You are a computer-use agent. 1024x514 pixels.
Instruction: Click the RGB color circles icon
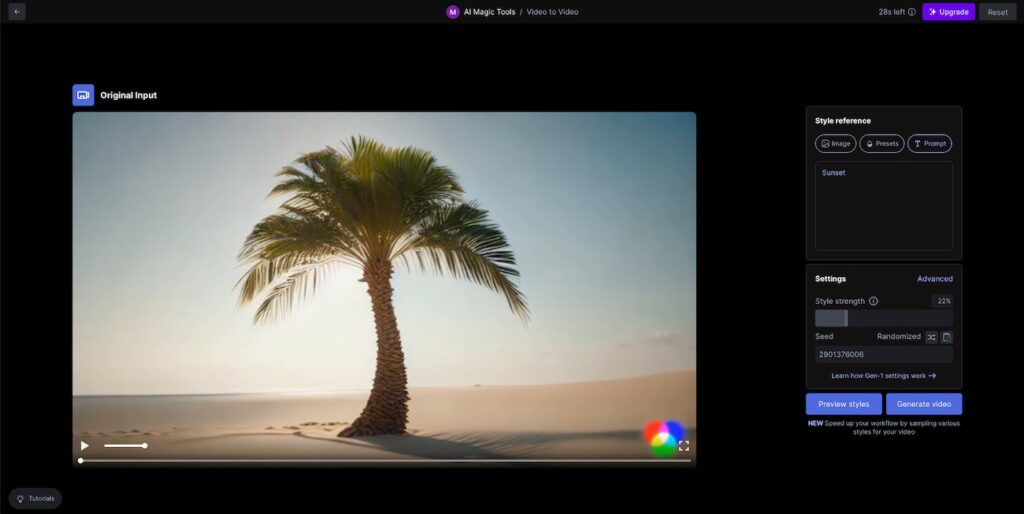tap(662, 436)
